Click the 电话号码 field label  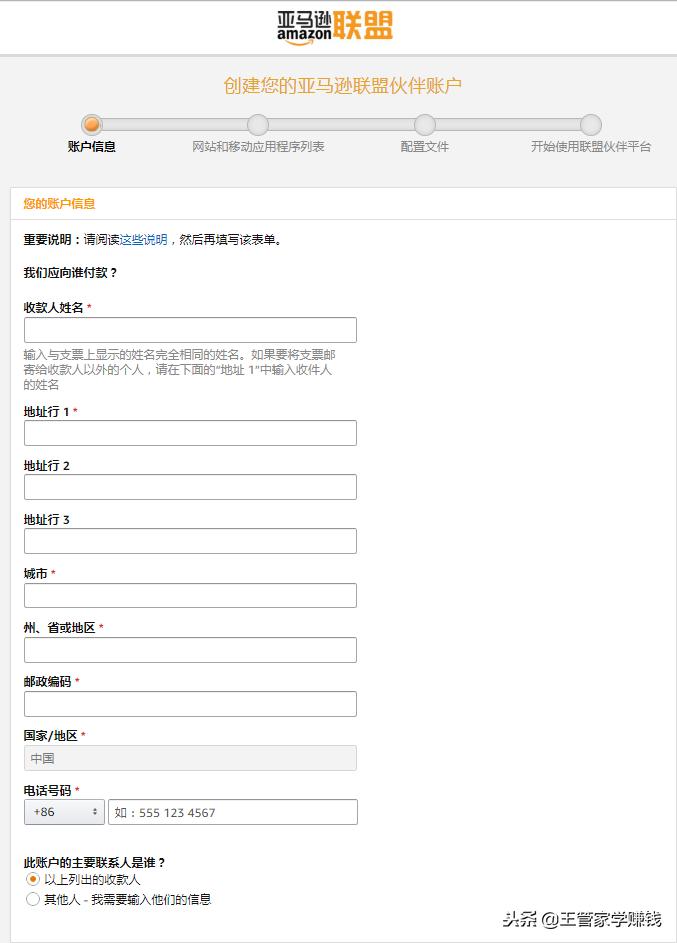tap(47, 790)
